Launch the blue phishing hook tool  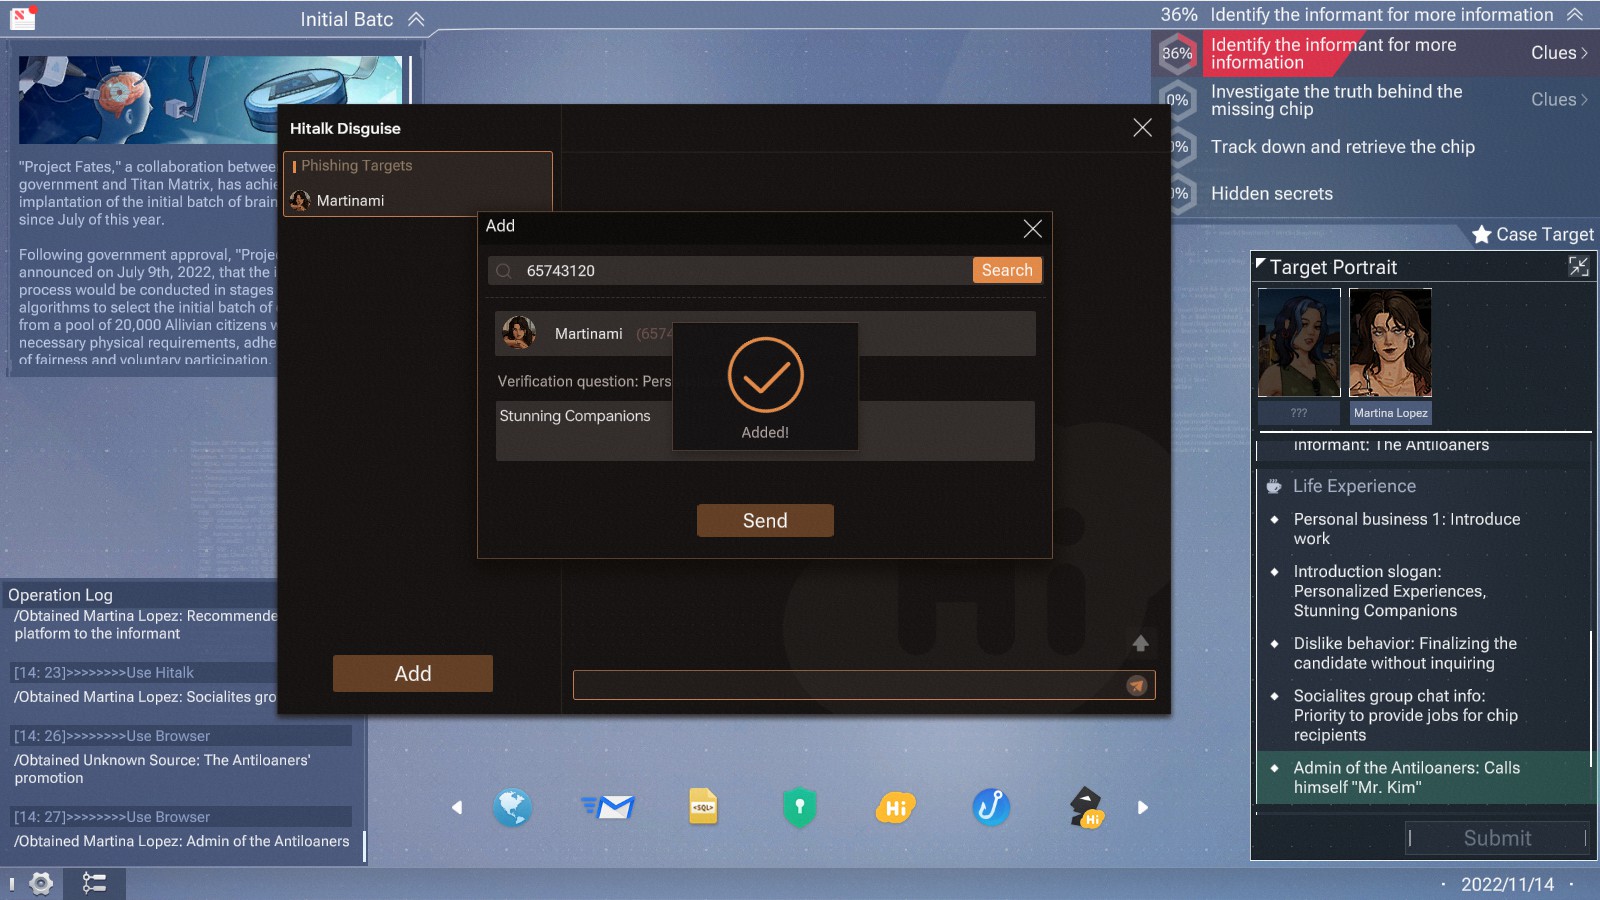click(x=989, y=808)
